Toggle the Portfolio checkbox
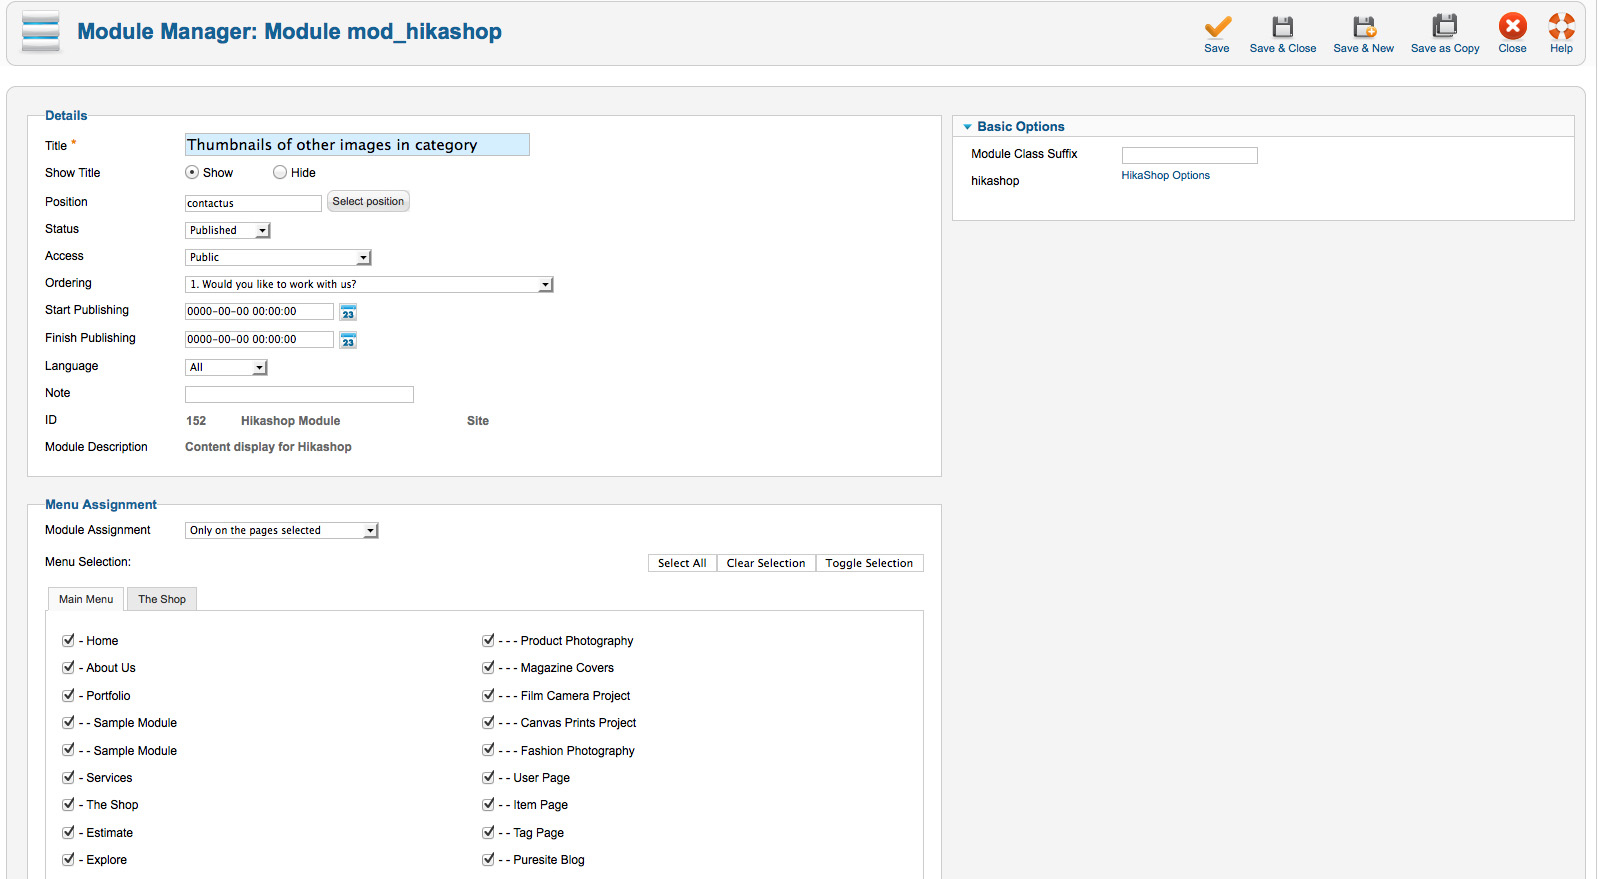 tap(69, 695)
